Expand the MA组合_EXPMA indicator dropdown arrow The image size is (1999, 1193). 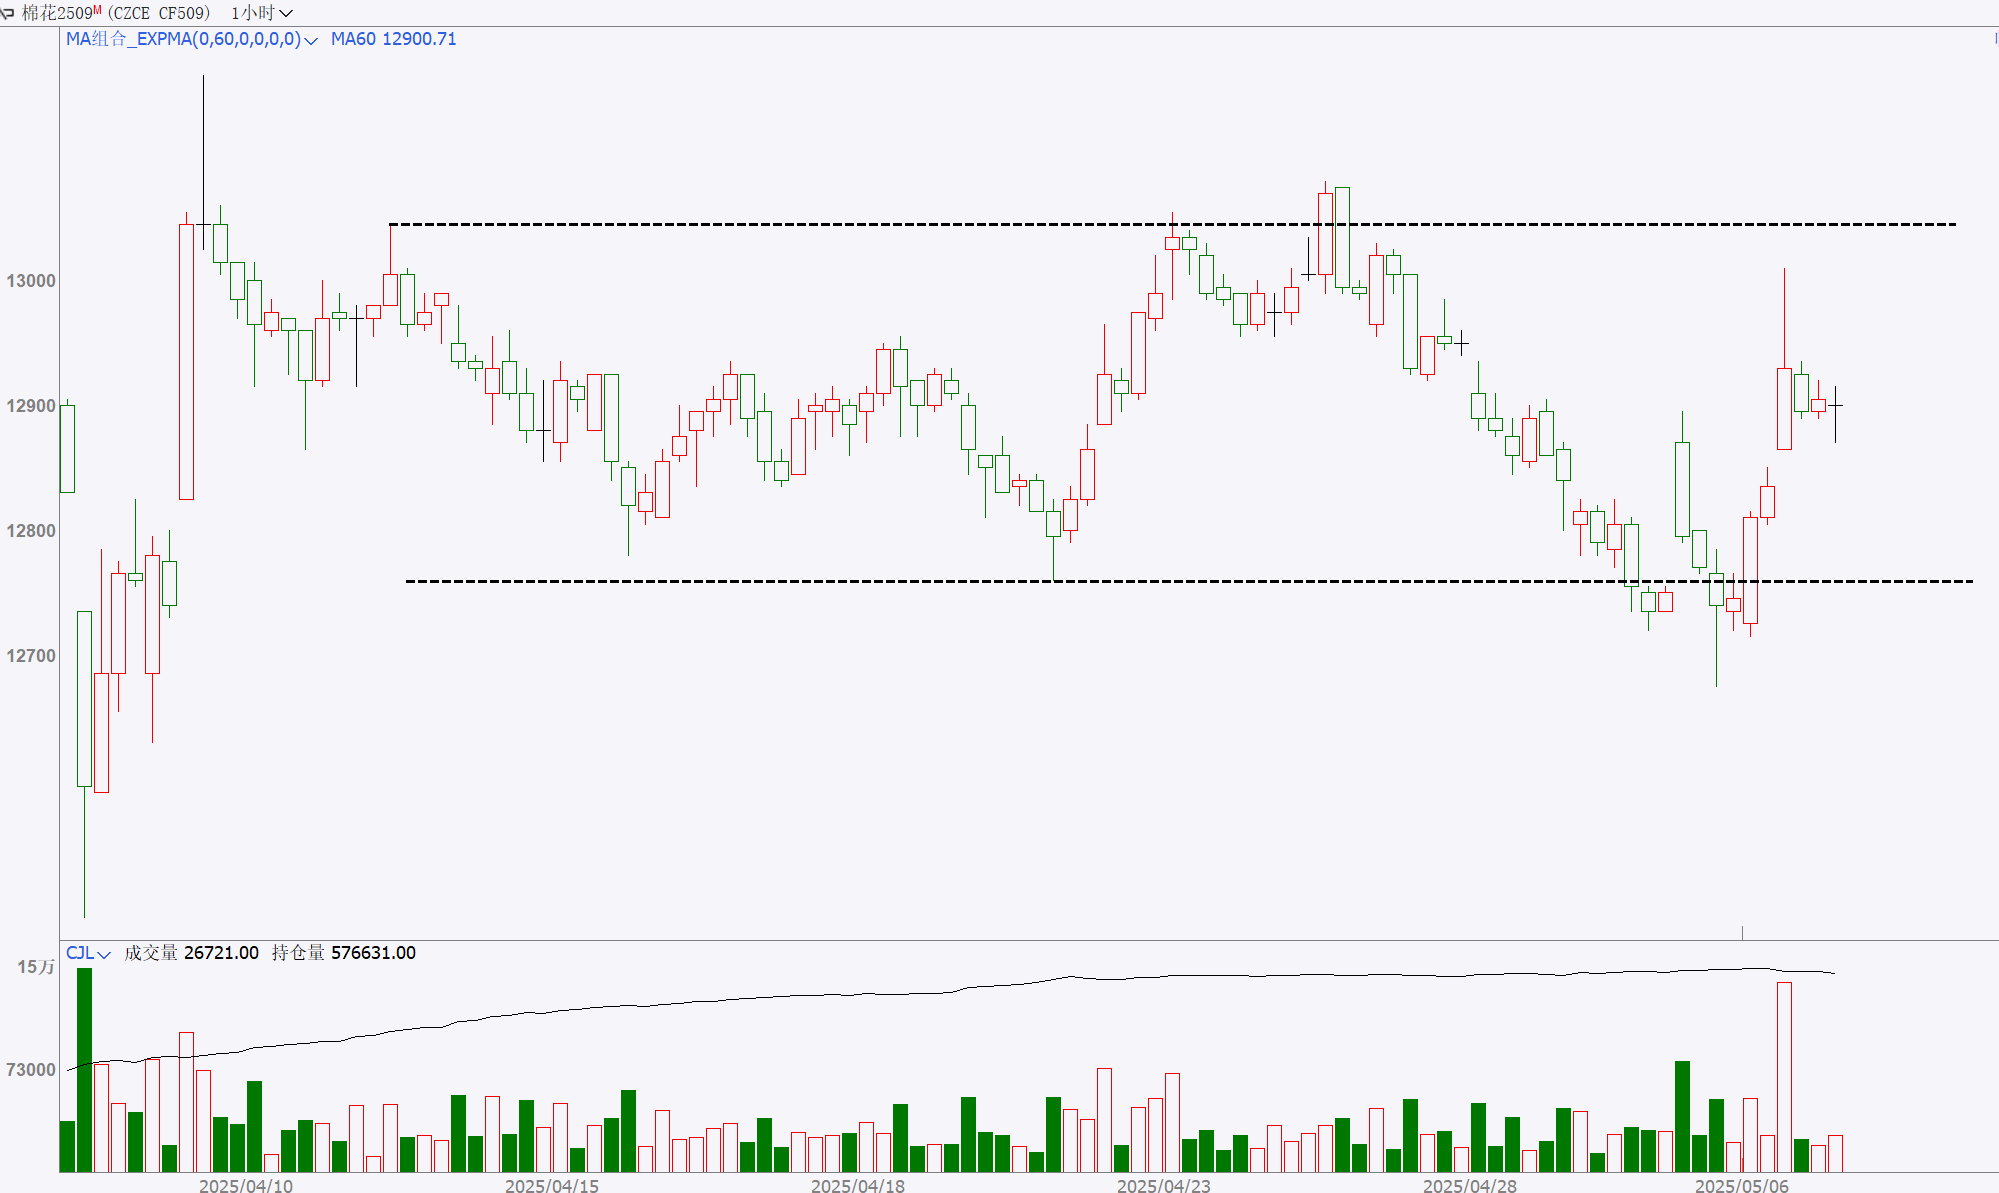point(311,40)
